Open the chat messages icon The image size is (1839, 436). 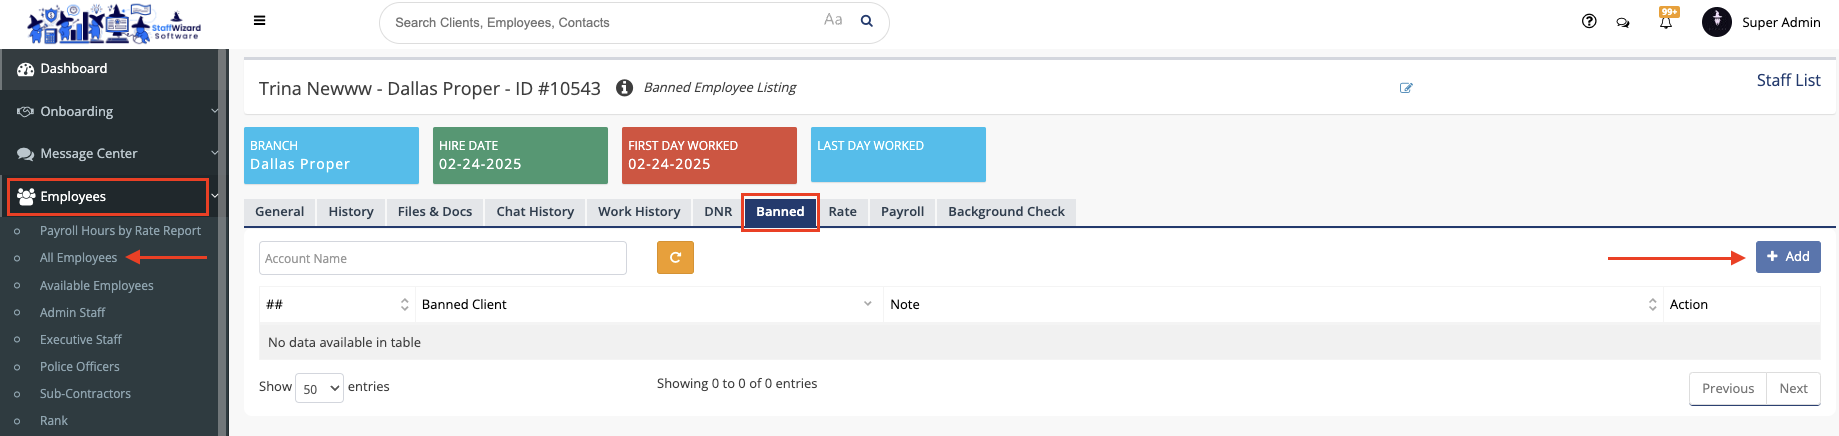[1623, 22]
